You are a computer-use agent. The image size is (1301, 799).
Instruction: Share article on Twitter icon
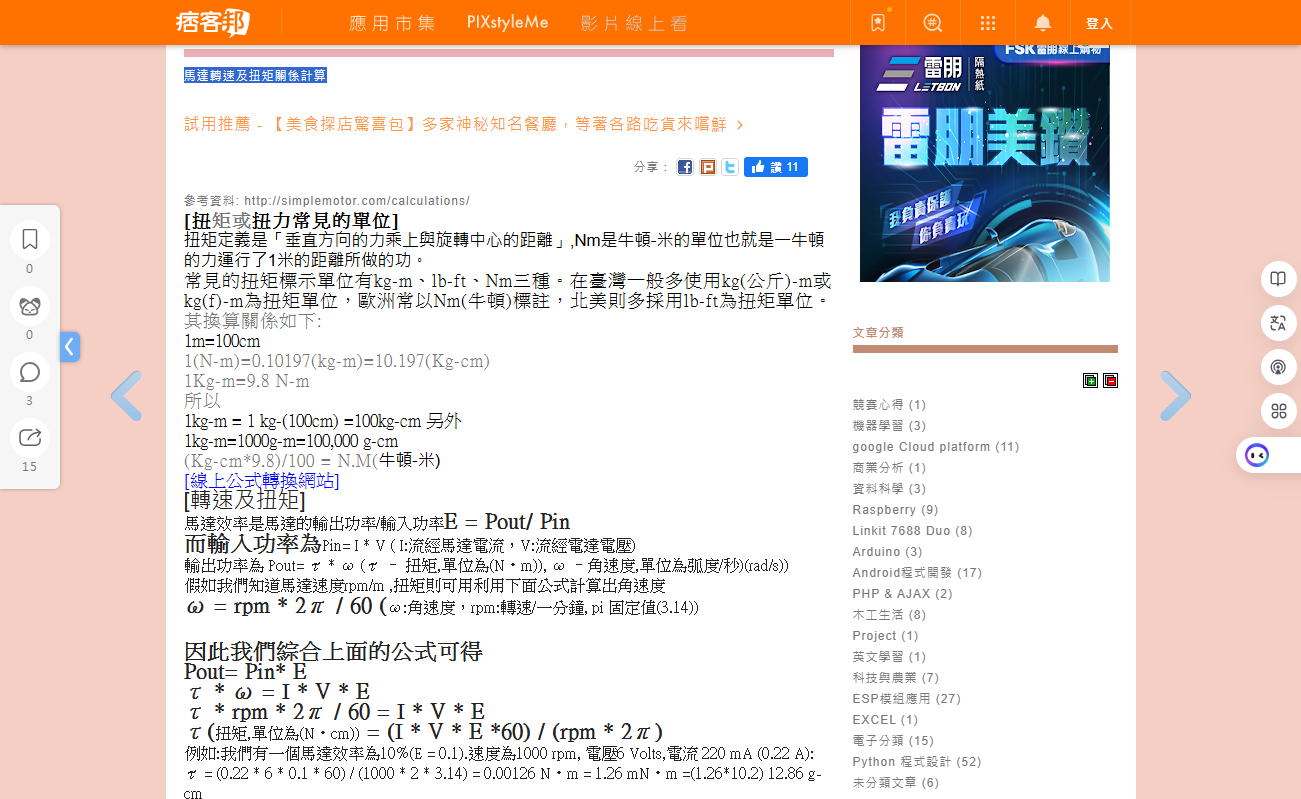(x=730, y=167)
